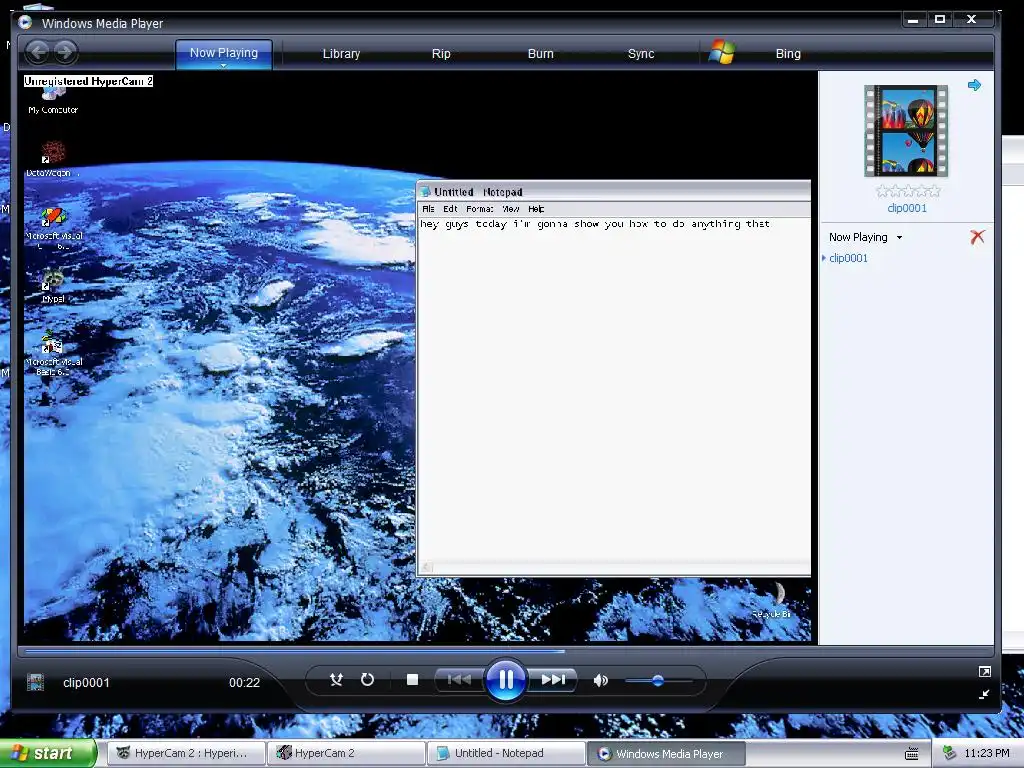The height and width of the screenshot is (768, 1024).
Task: Switch to full screen view
Action: pyautogui.click(x=984, y=671)
